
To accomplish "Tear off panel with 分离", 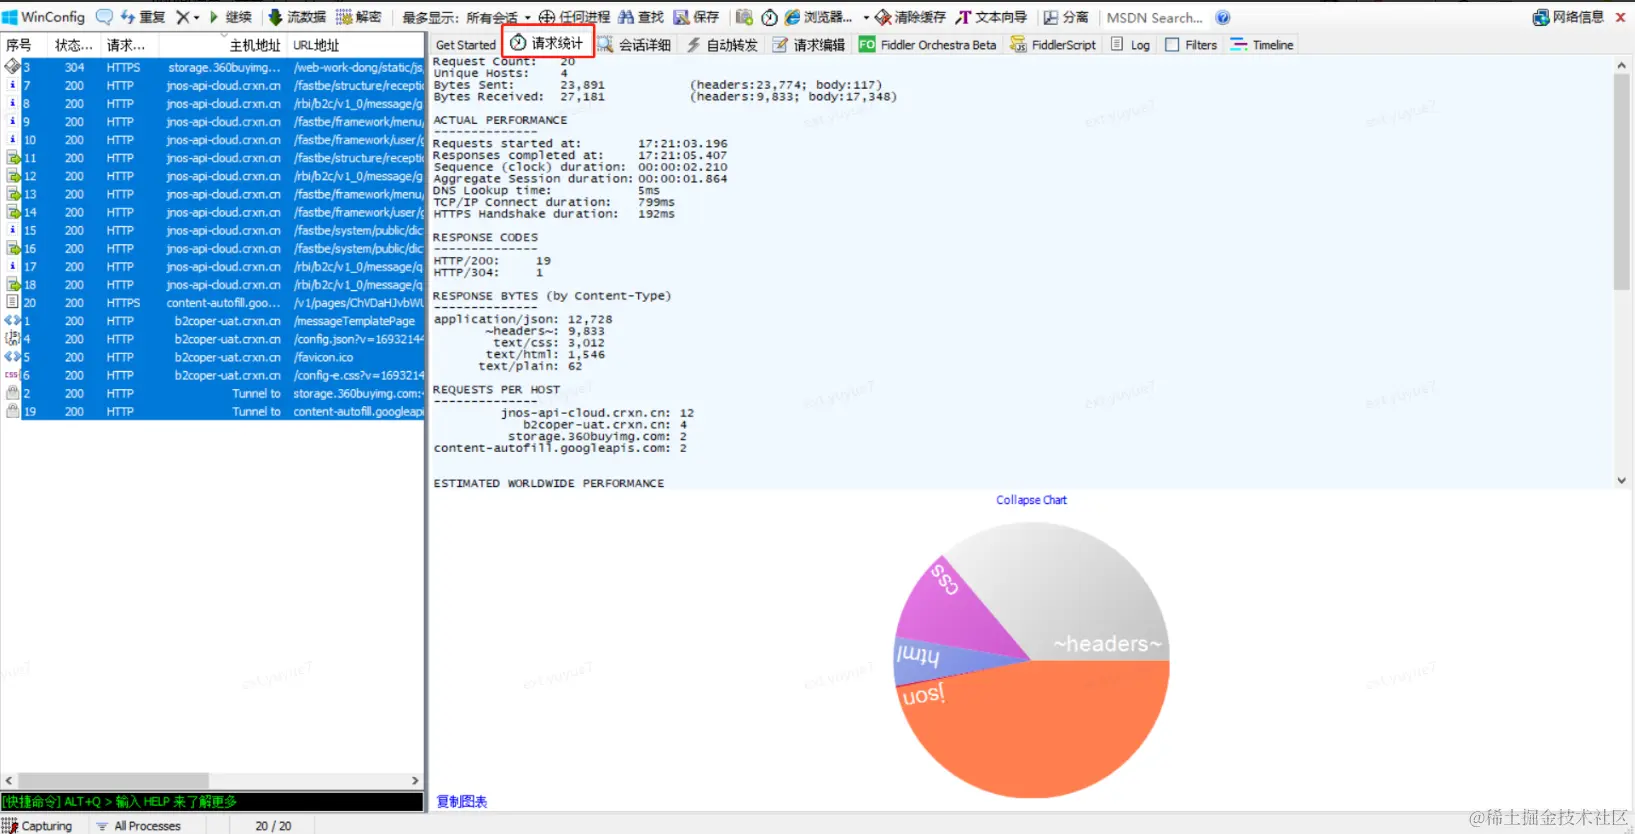I will (1066, 17).
